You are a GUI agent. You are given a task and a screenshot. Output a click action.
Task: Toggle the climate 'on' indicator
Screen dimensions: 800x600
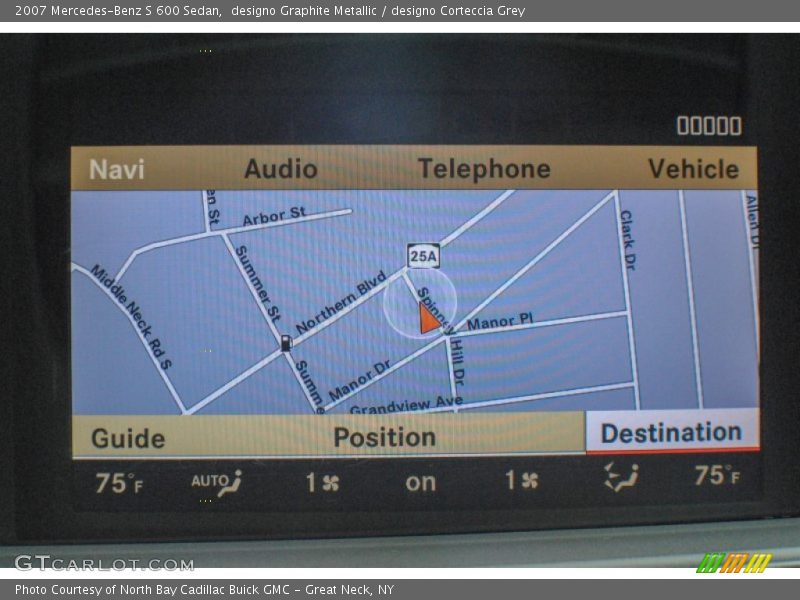421,483
